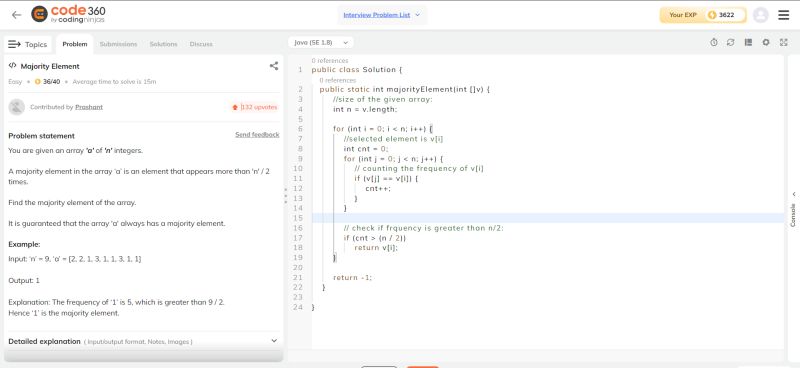Screen dimensions: 800x368
Task: Open the hamburger main menu
Action: tap(784, 15)
